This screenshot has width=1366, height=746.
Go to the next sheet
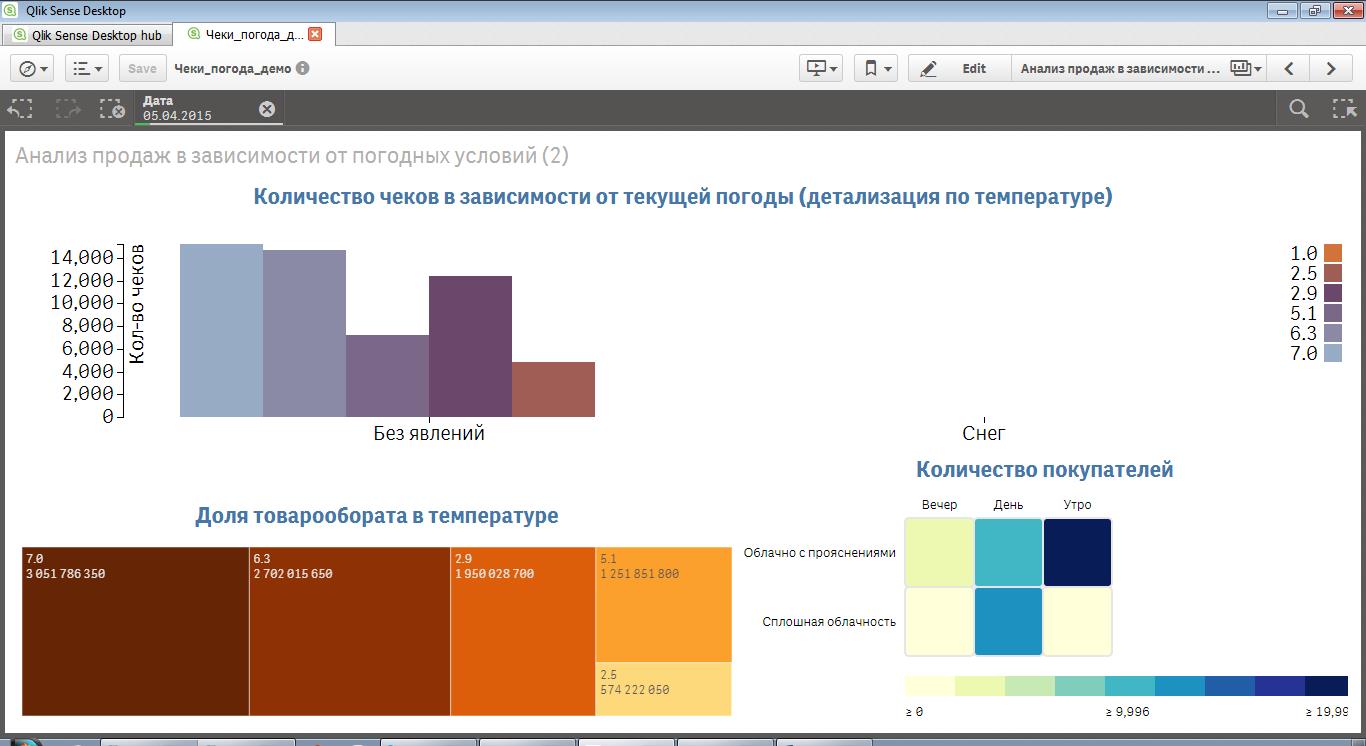click(1330, 69)
